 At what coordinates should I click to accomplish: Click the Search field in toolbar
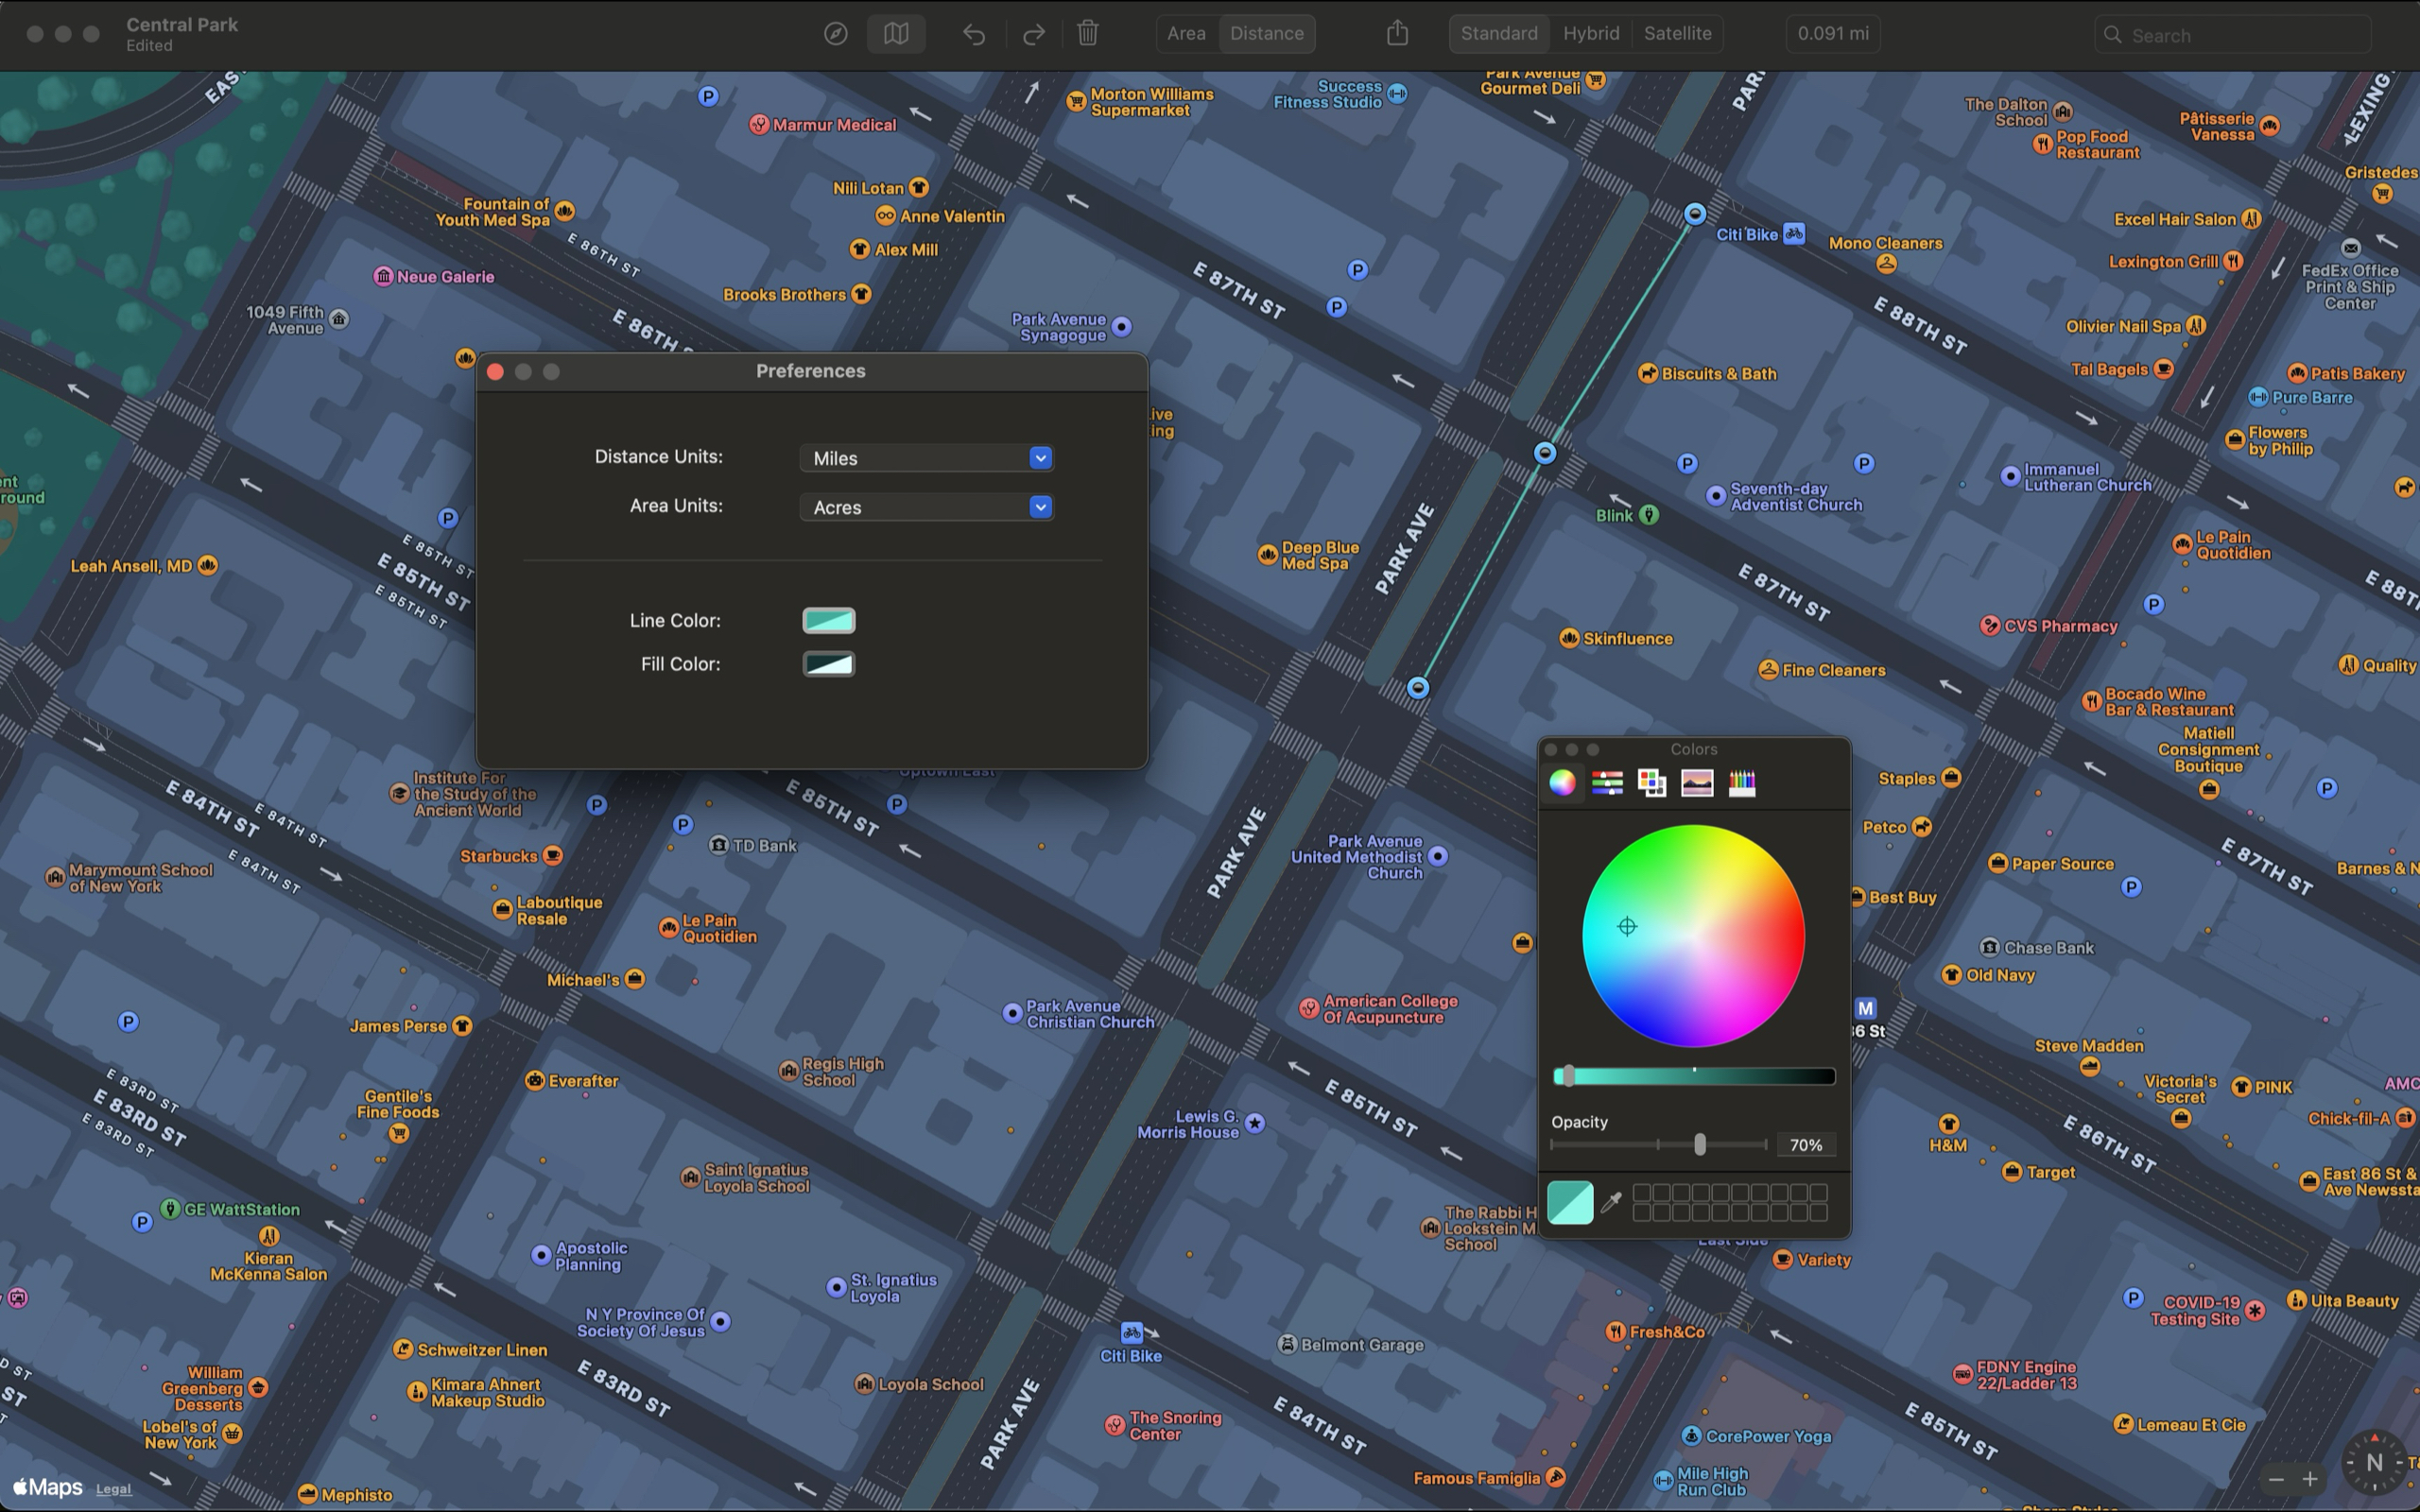2232,35
